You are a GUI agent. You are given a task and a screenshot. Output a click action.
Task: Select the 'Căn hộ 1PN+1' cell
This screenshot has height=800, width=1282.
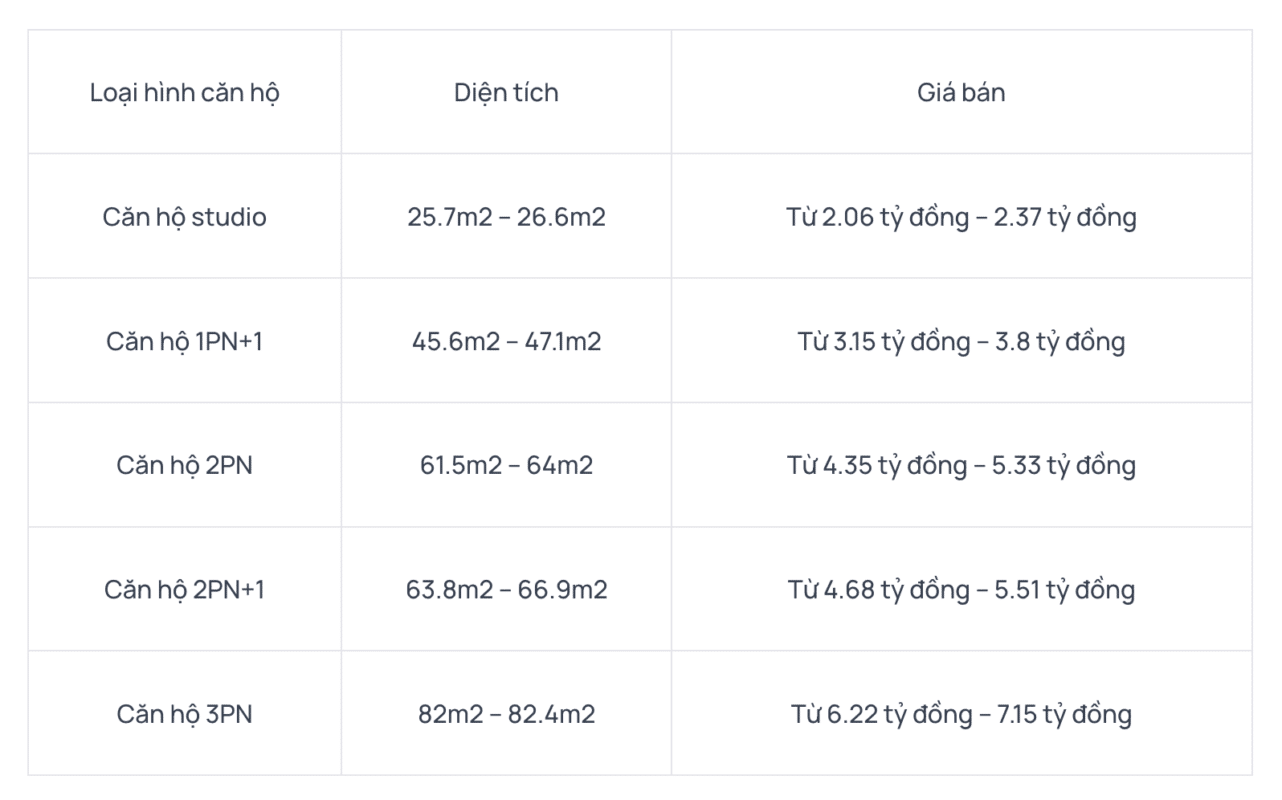185,341
